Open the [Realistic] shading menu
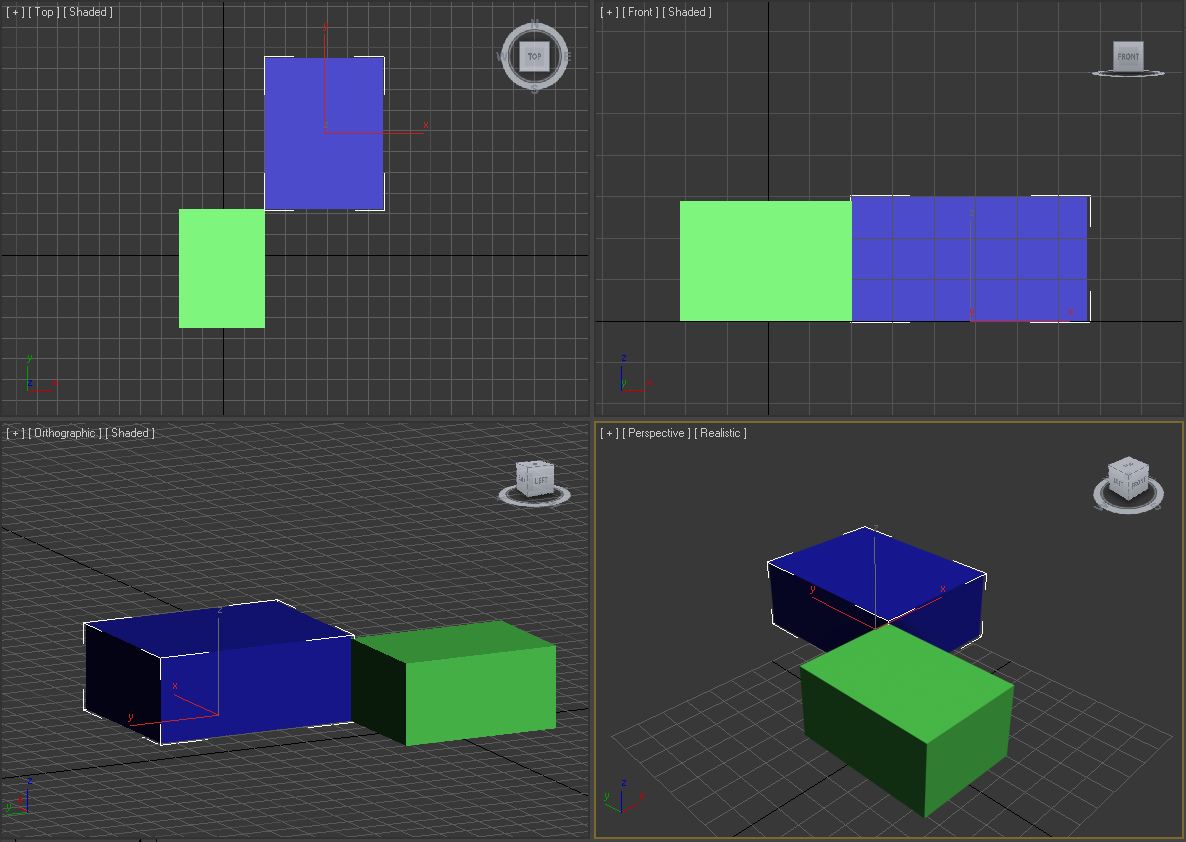Screen dimensions: 1186x842 720,433
